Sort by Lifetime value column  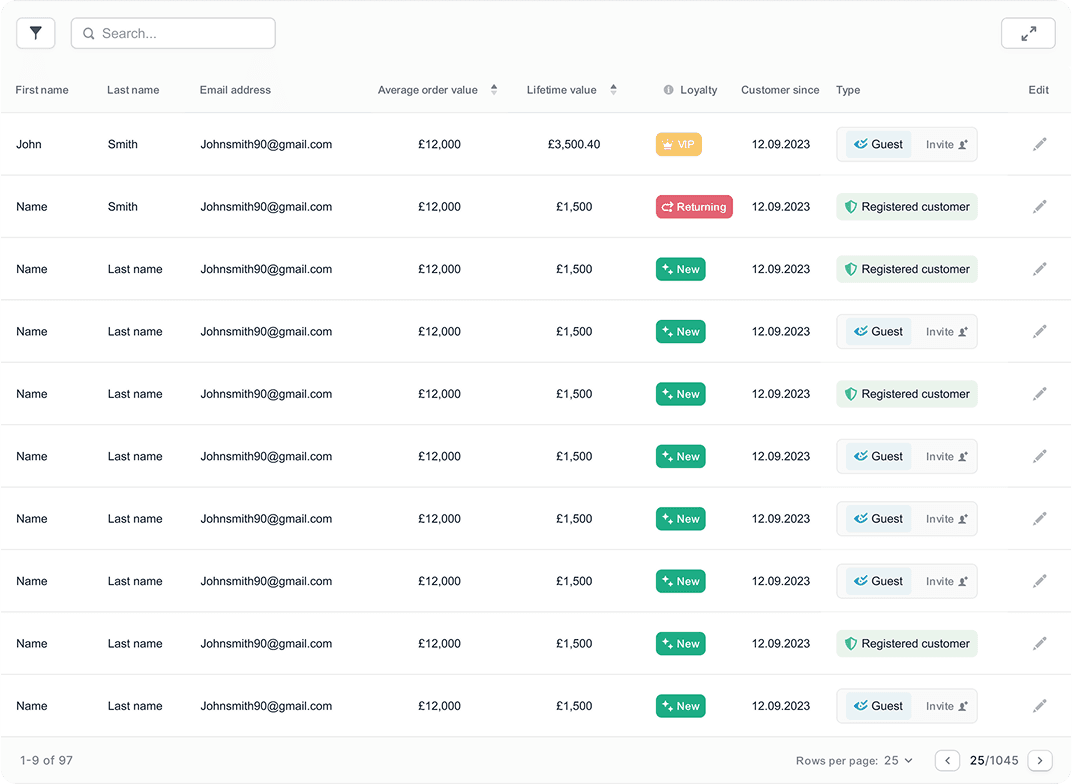pos(613,90)
